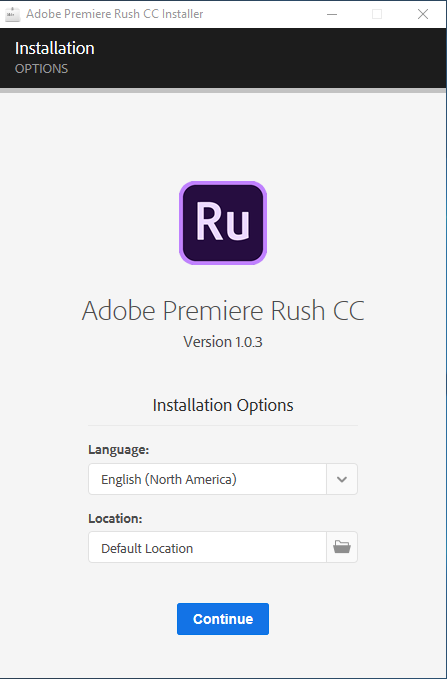
Task: Click the OPTIONS subheading
Action: [42, 69]
